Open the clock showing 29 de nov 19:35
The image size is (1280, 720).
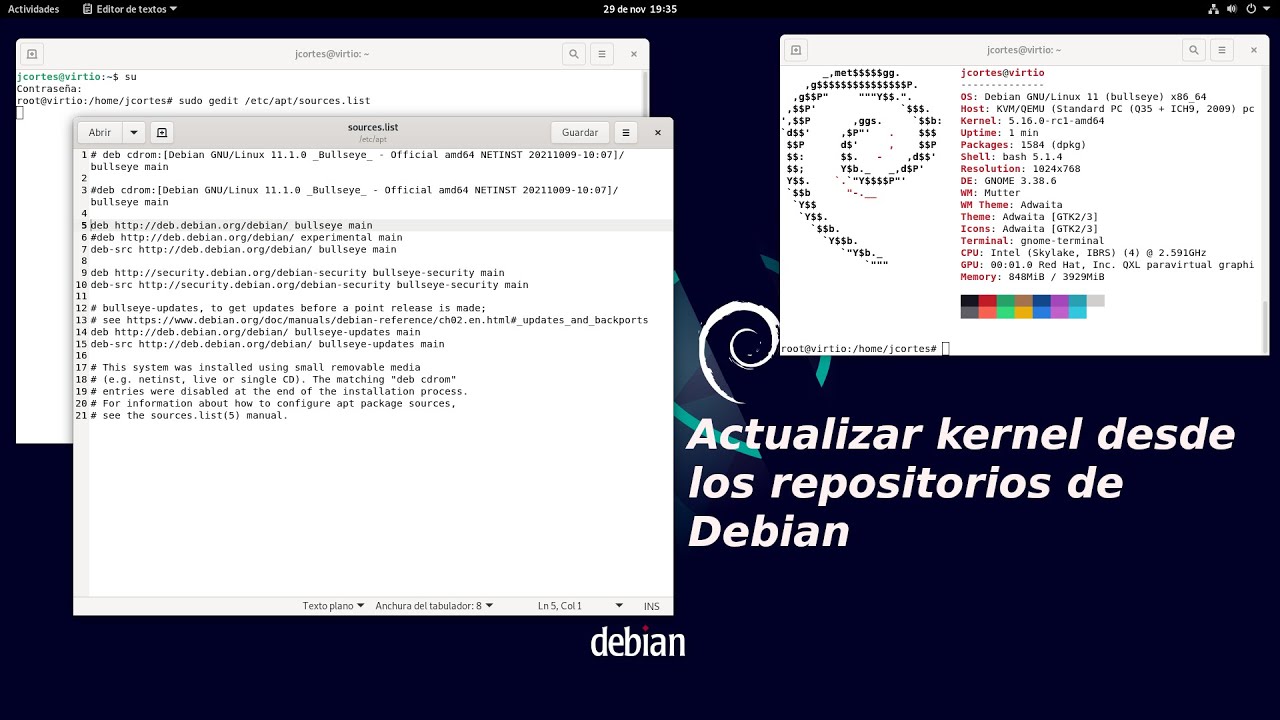(x=640, y=9)
